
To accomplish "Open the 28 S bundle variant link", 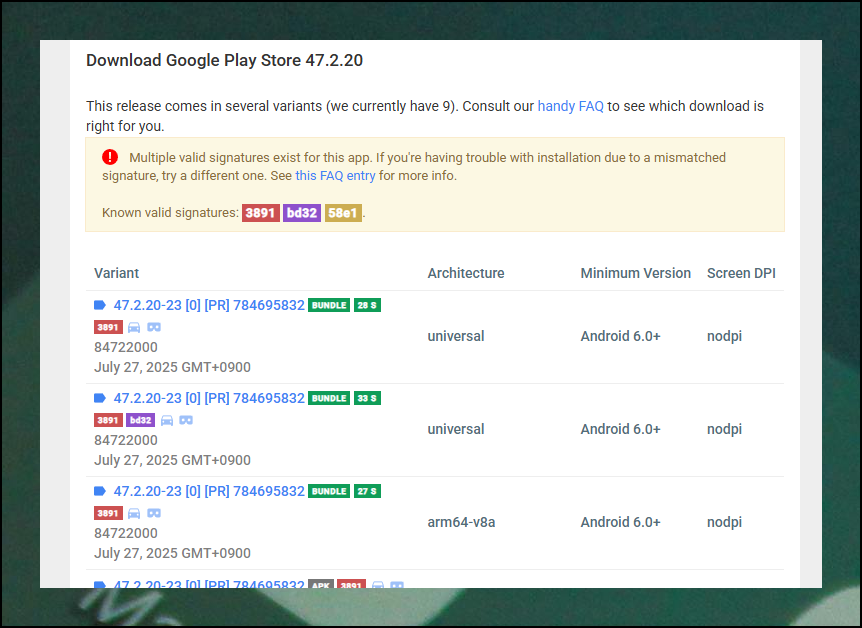I will coord(209,305).
